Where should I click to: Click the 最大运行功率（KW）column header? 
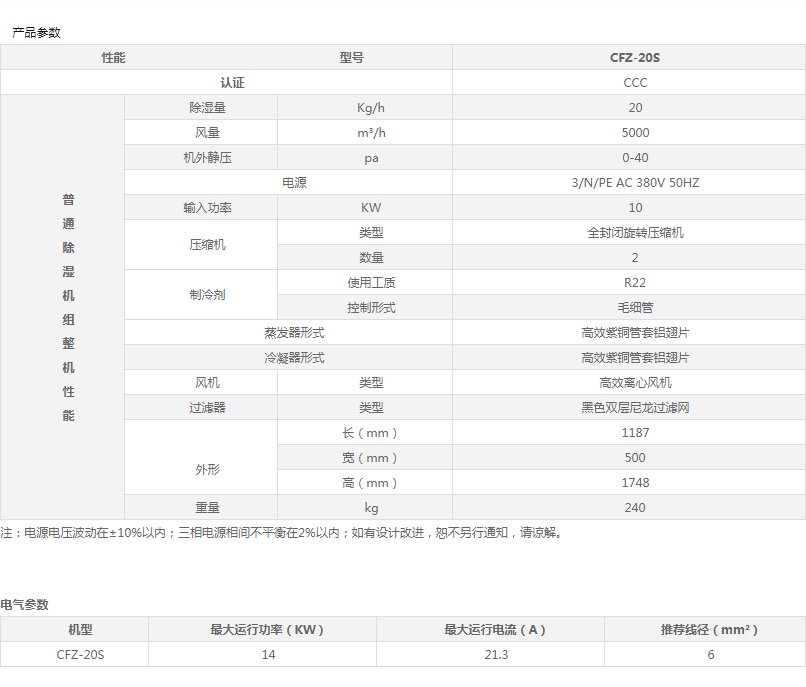(x=267, y=630)
